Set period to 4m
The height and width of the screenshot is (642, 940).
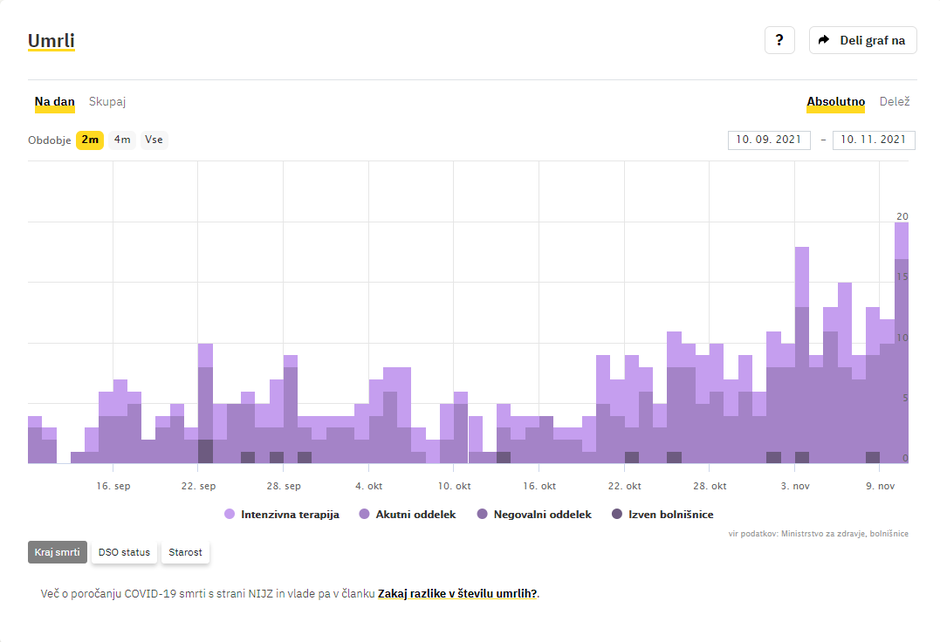point(122,140)
